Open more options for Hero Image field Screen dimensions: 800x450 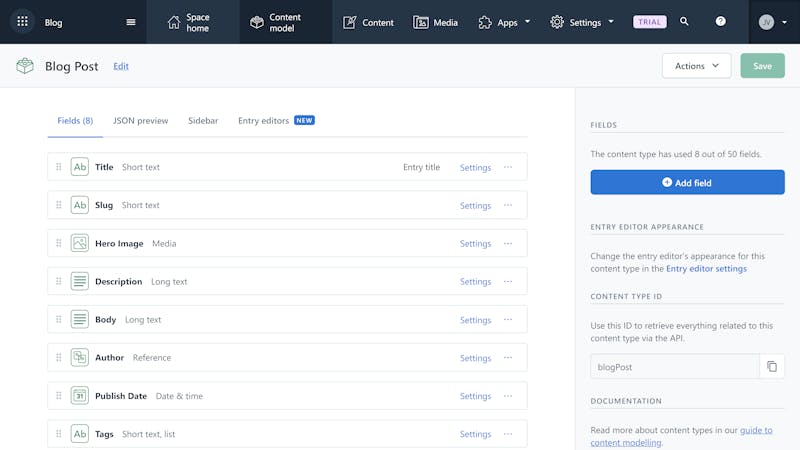[x=508, y=243]
